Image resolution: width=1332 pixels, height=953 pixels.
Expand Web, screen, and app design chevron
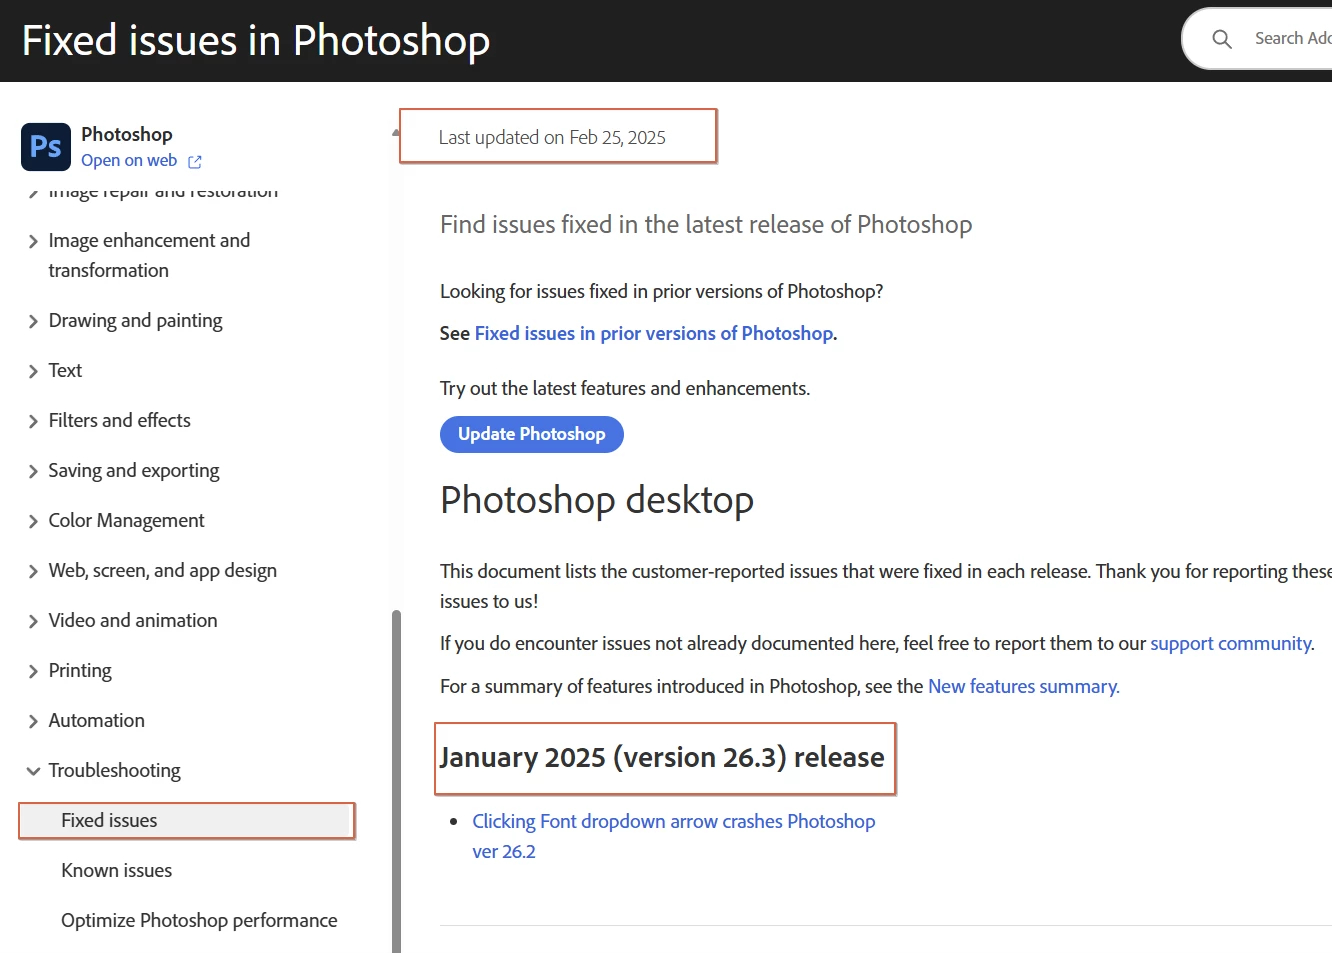(x=33, y=571)
